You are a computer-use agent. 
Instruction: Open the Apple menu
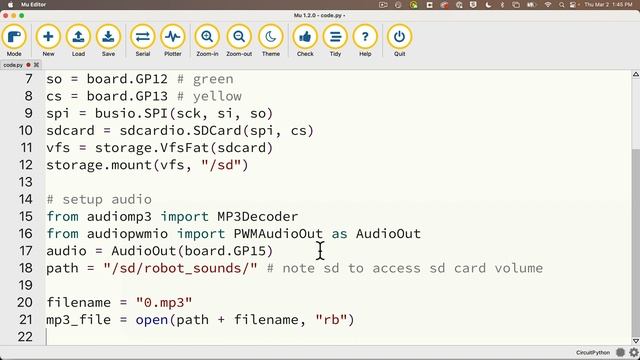tap(10, 4)
